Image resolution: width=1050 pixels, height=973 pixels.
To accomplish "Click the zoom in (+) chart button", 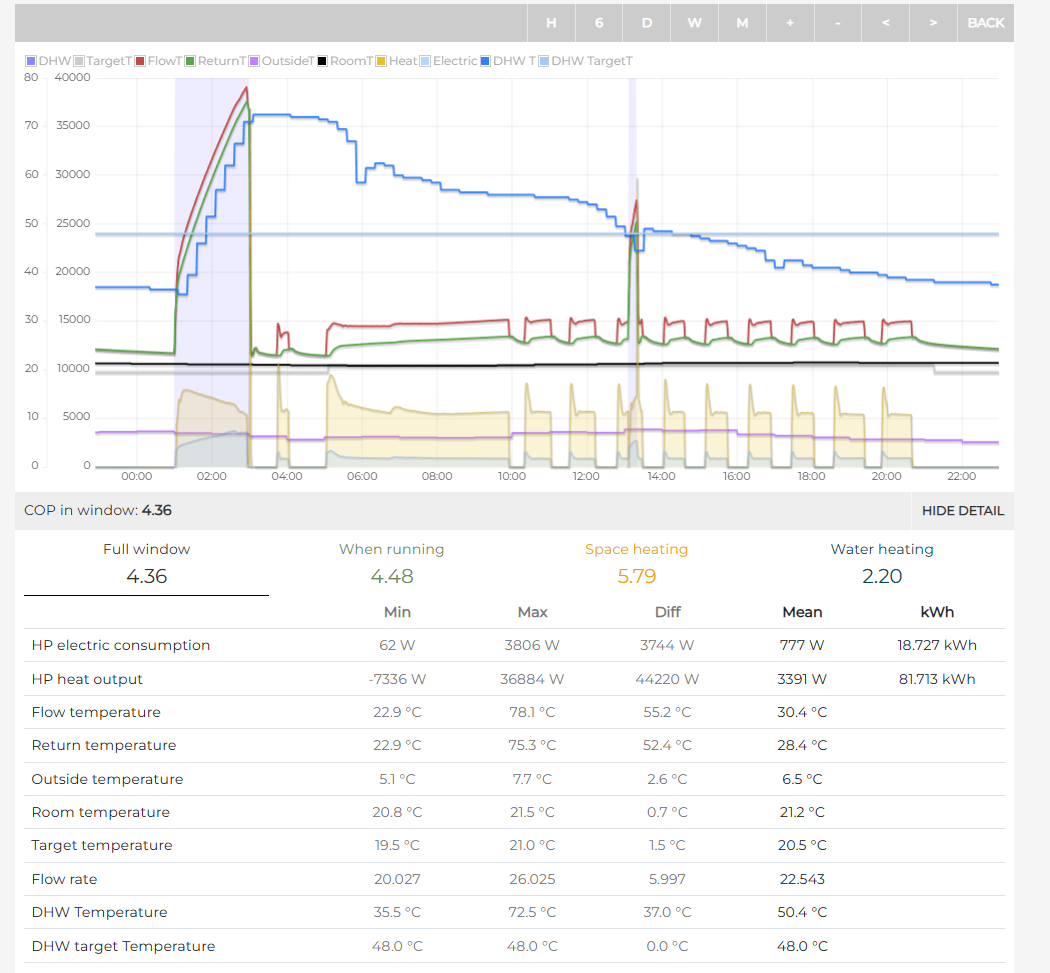I will click(790, 23).
